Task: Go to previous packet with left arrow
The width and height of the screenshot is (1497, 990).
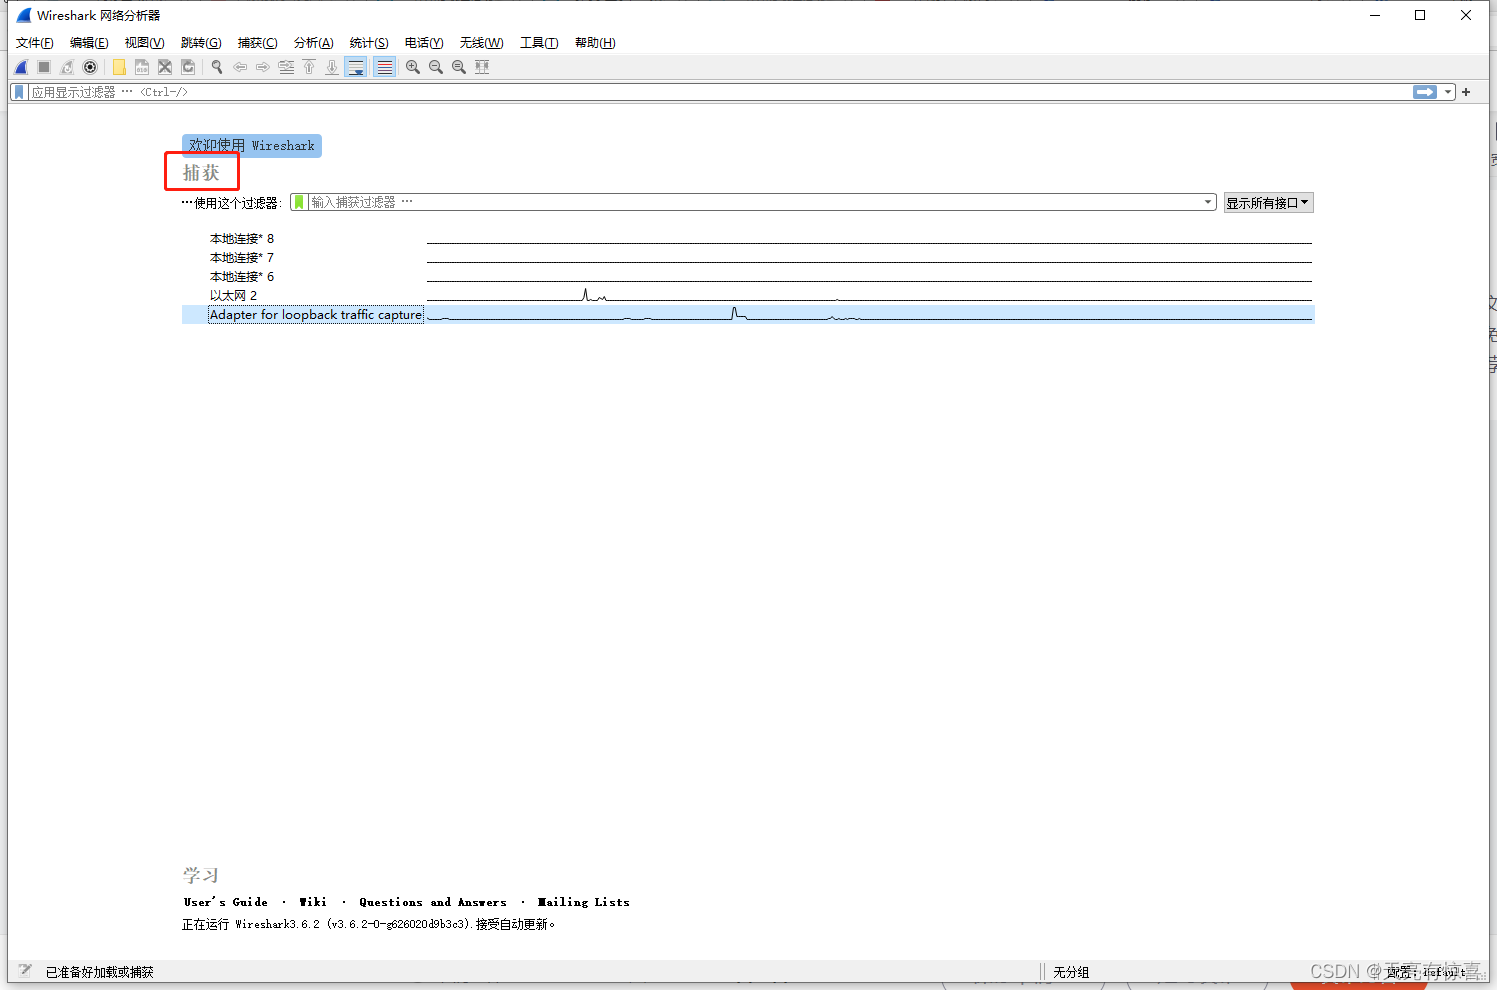Action: 240,67
